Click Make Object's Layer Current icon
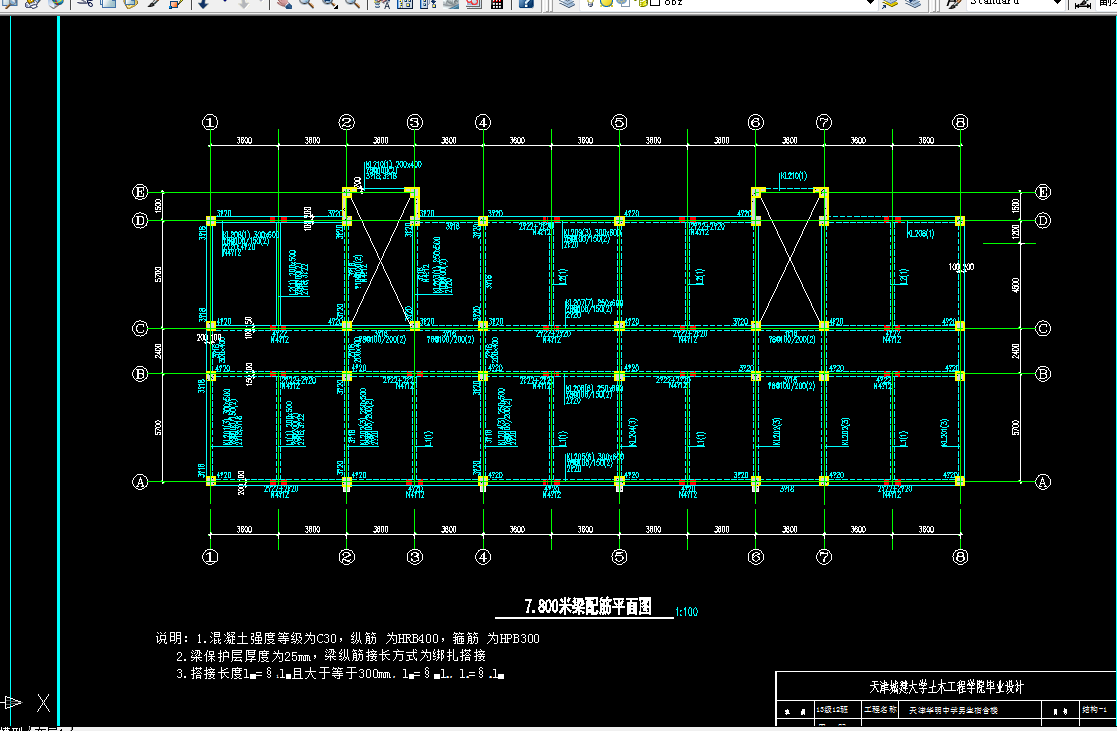This screenshot has width=1117, height=731. click(889, 4)
